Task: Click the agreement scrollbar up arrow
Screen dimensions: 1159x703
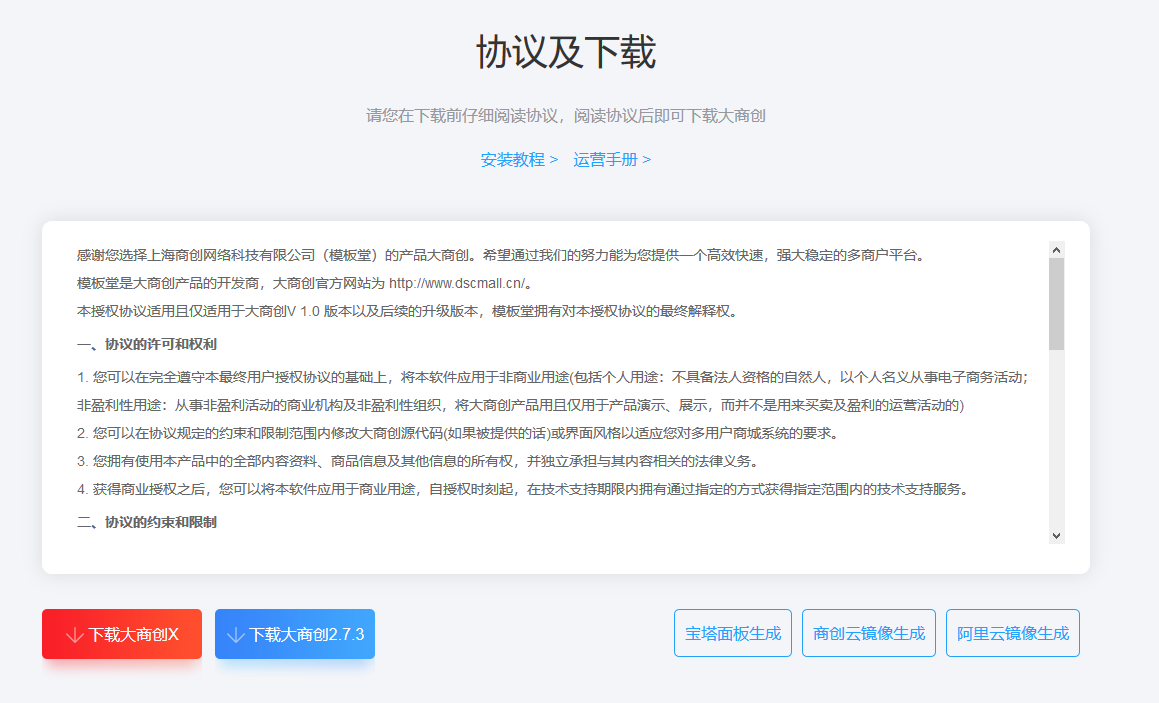Action: [x=1056, y=250]
